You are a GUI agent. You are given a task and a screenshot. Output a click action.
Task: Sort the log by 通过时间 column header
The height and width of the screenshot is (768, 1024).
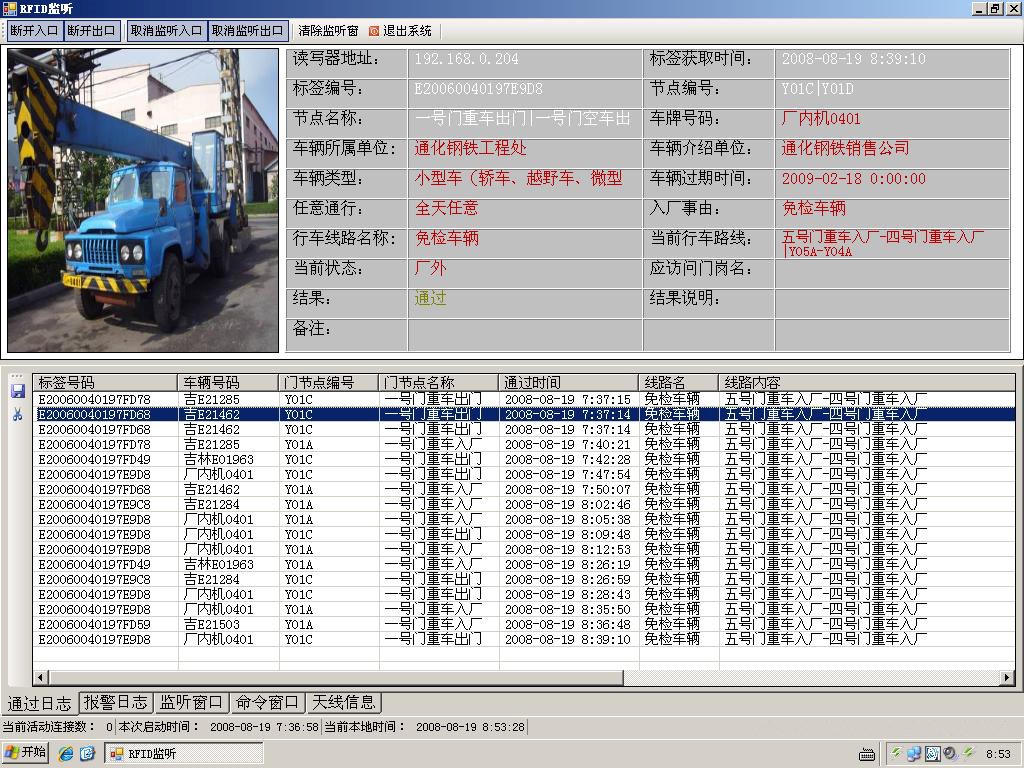click(x=568, y=382)
